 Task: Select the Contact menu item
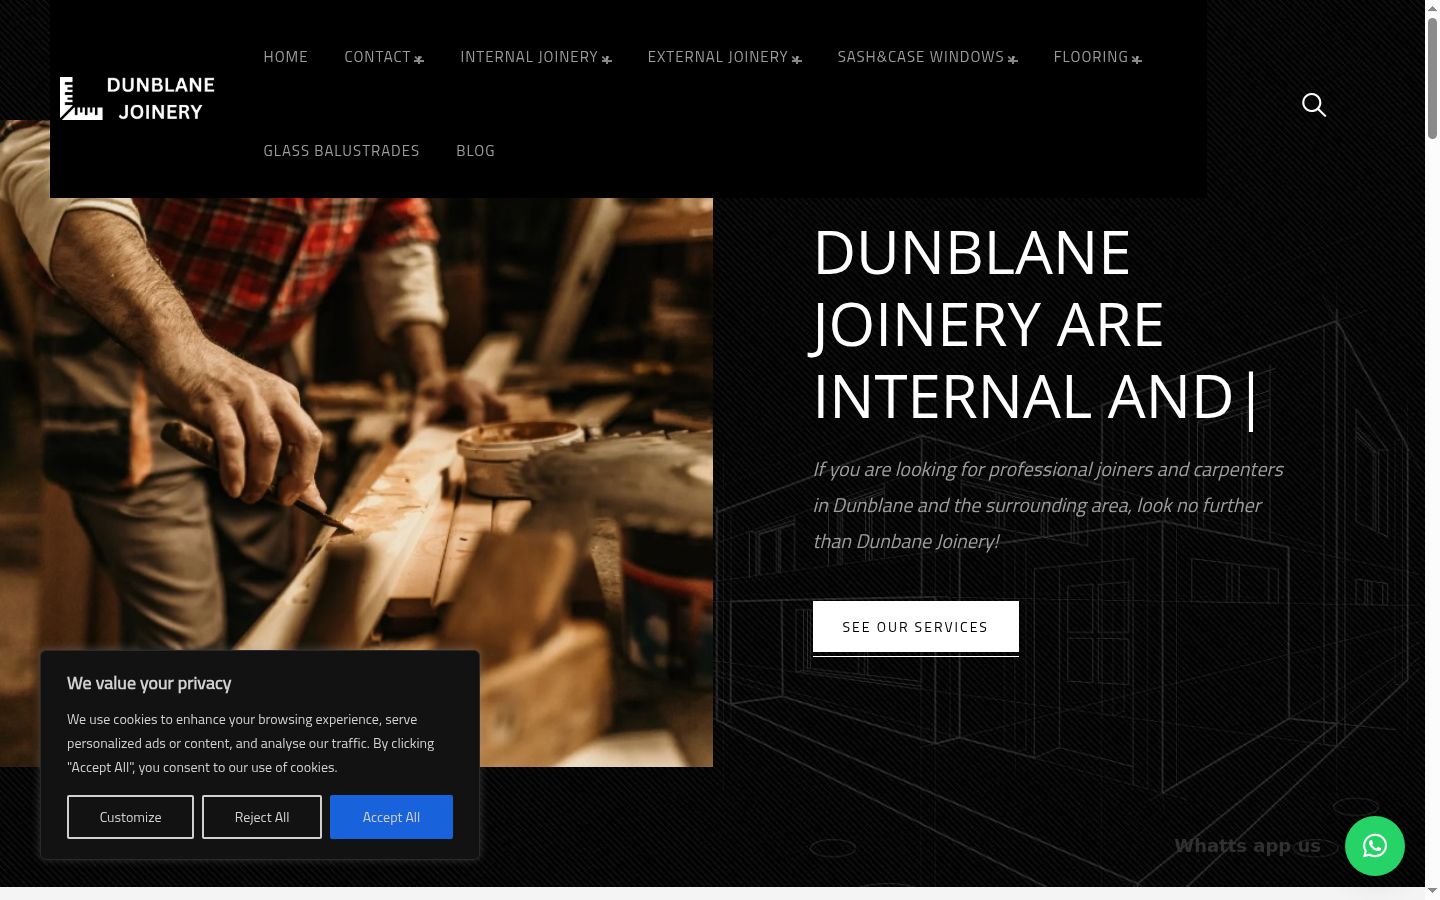(377, 57)
